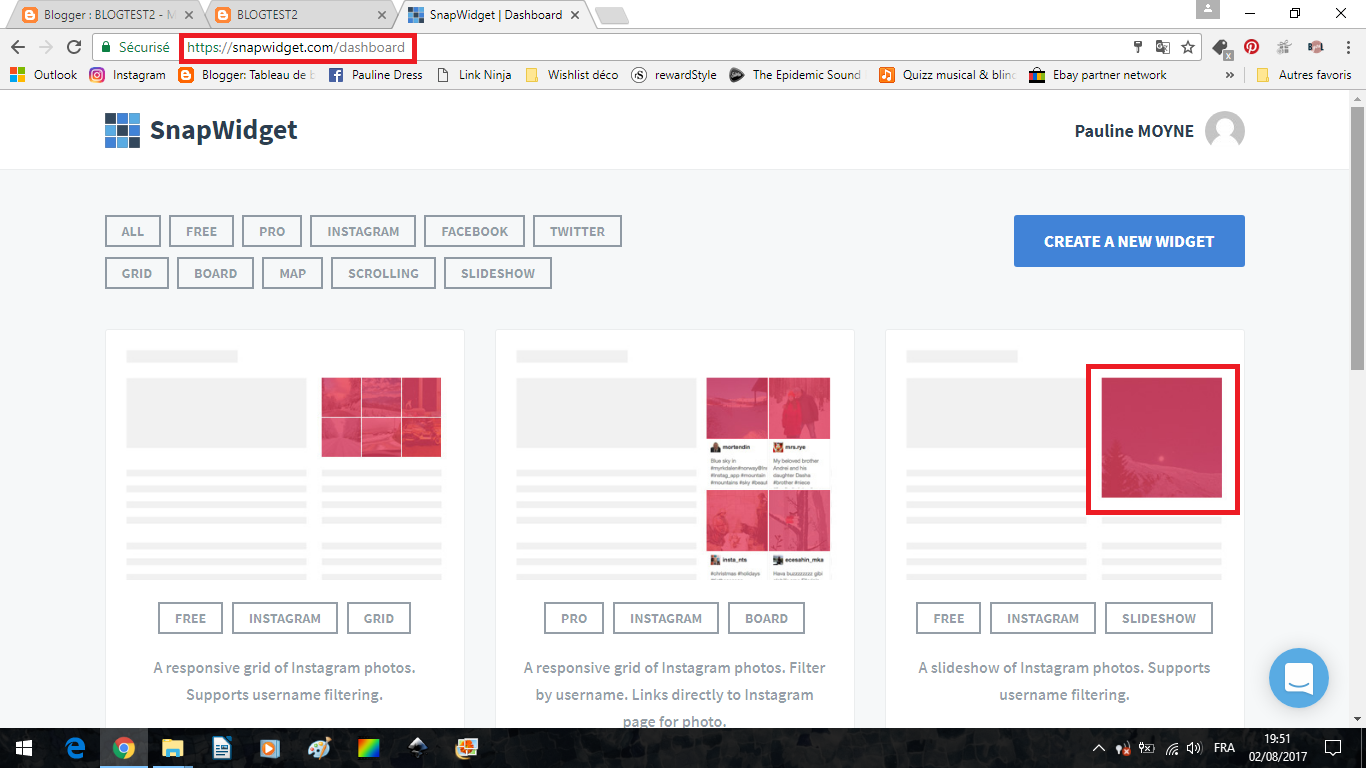Open the Instagram bookmark

point(128,75)
